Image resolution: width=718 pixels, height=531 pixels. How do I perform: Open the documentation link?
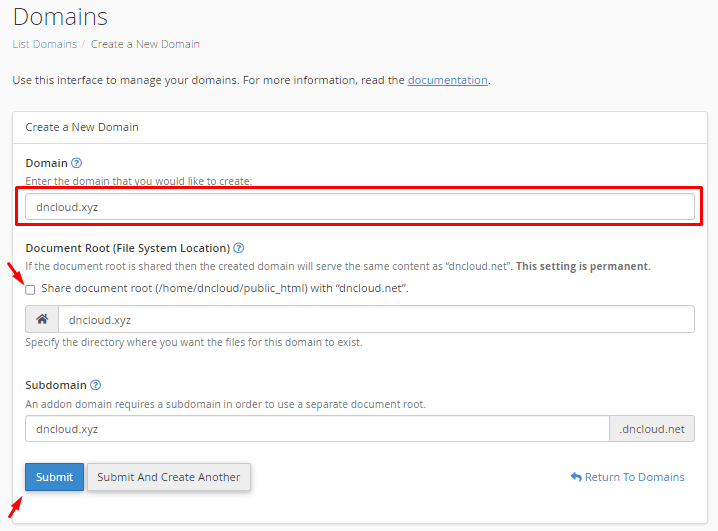[x=447, y=80]
